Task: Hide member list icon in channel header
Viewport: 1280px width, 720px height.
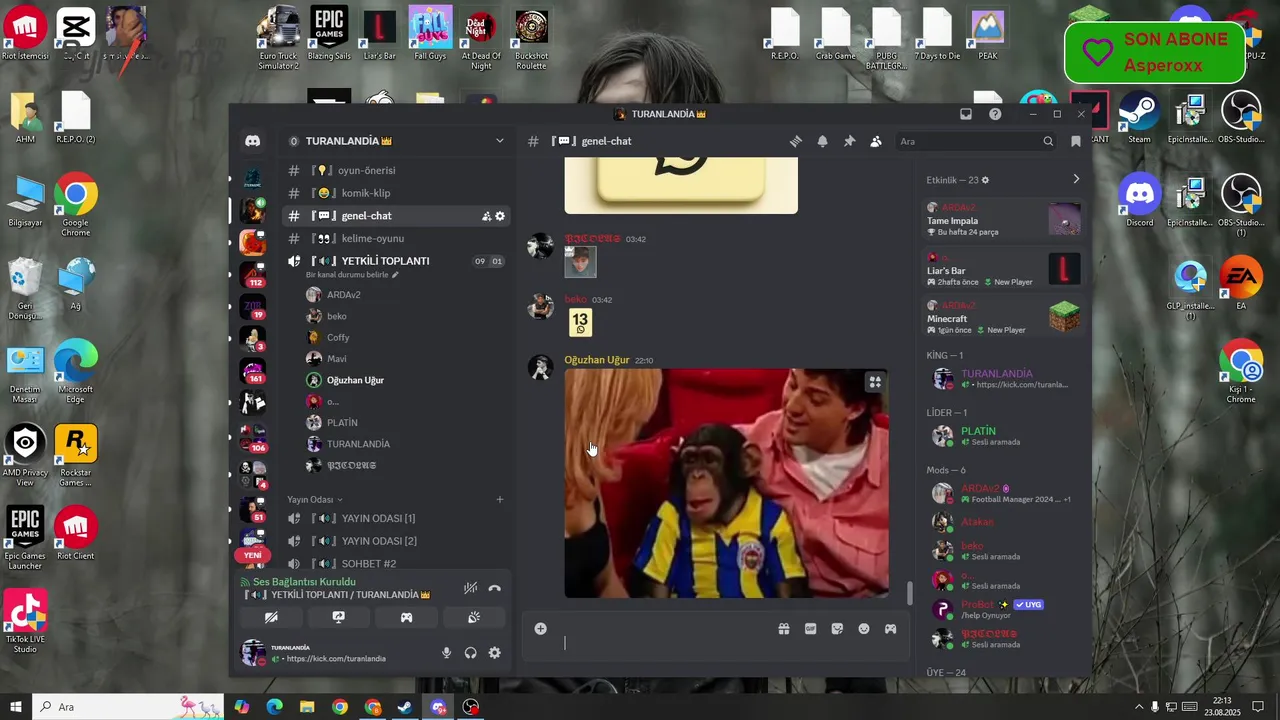Action: 876,141
